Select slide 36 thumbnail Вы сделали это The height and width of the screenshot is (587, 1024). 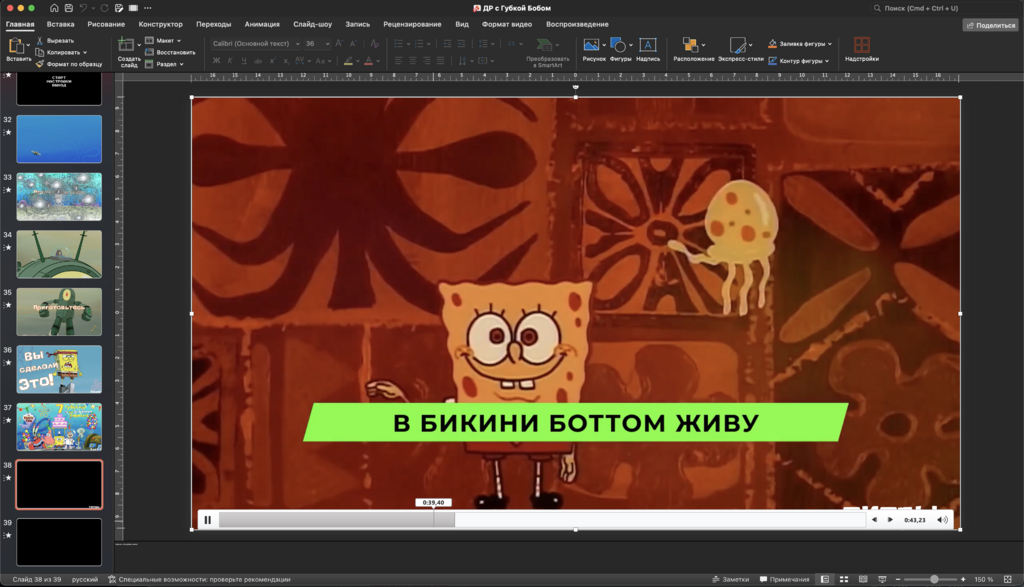pos(59,369)
